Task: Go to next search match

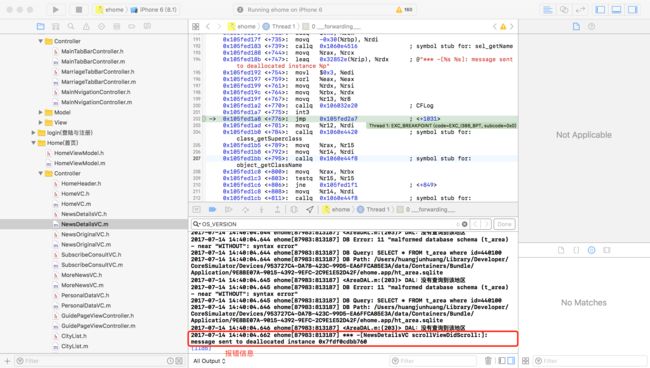Action: [x=485, y=224]
